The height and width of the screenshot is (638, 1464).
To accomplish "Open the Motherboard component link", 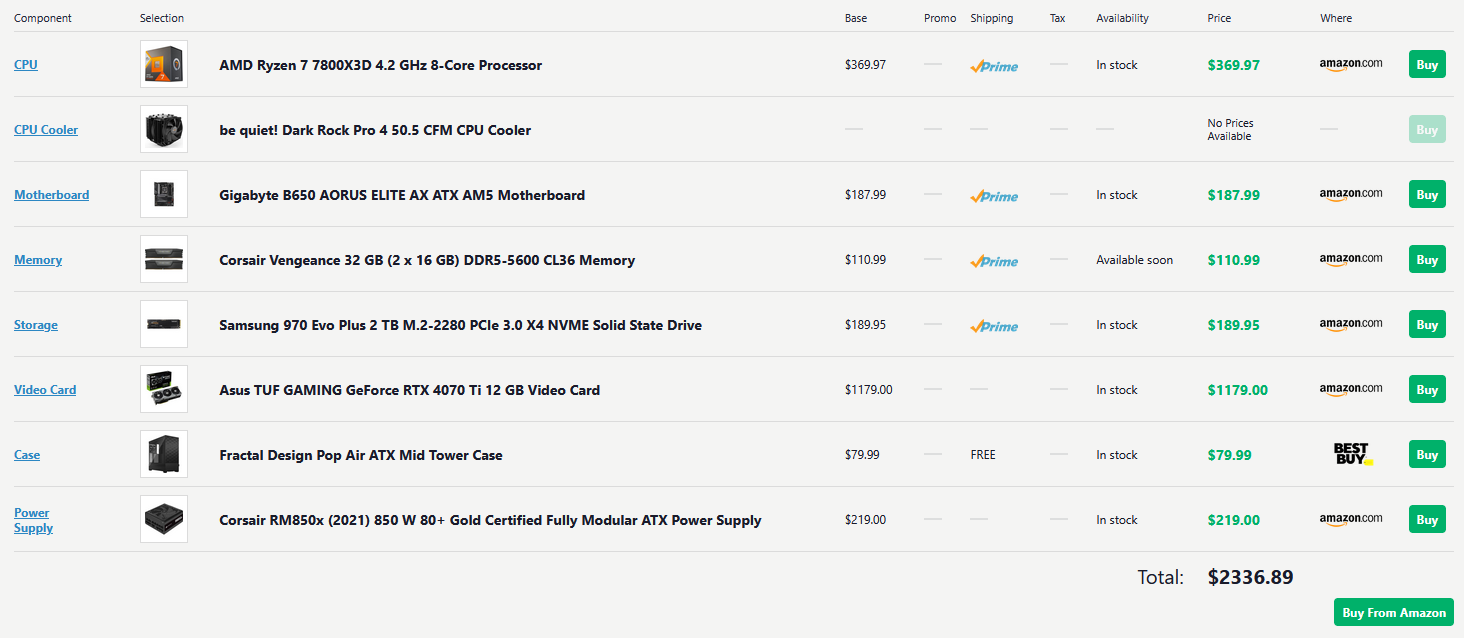I will point(52,195).
